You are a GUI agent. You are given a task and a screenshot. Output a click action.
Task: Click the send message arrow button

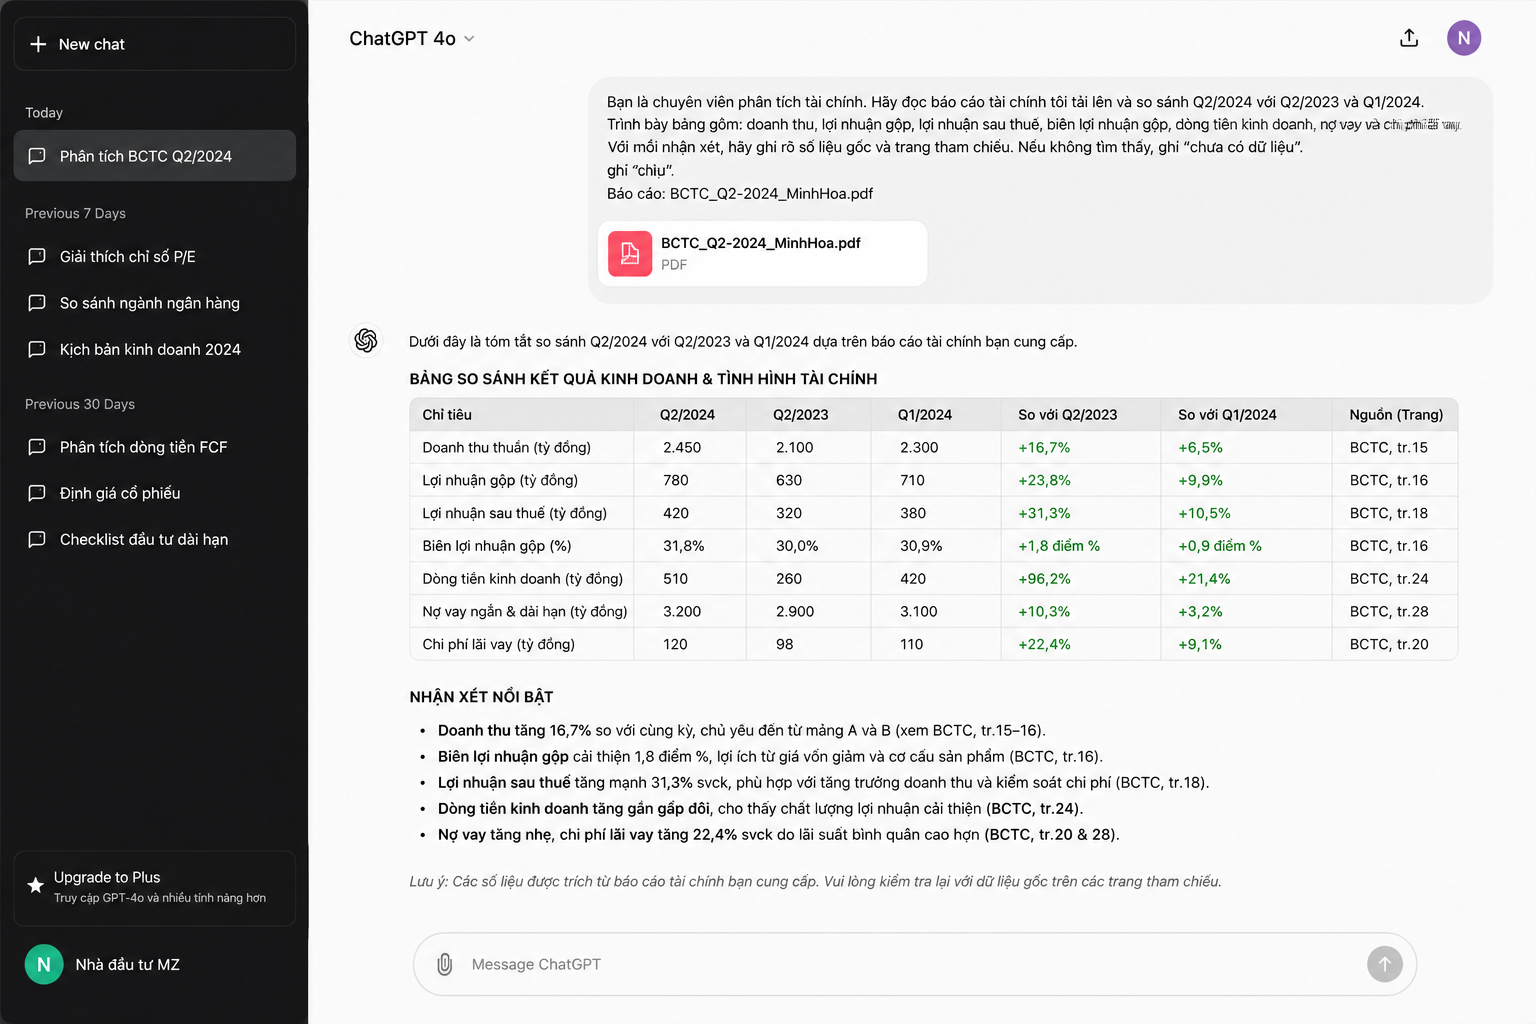click(x=1385, y=964)
